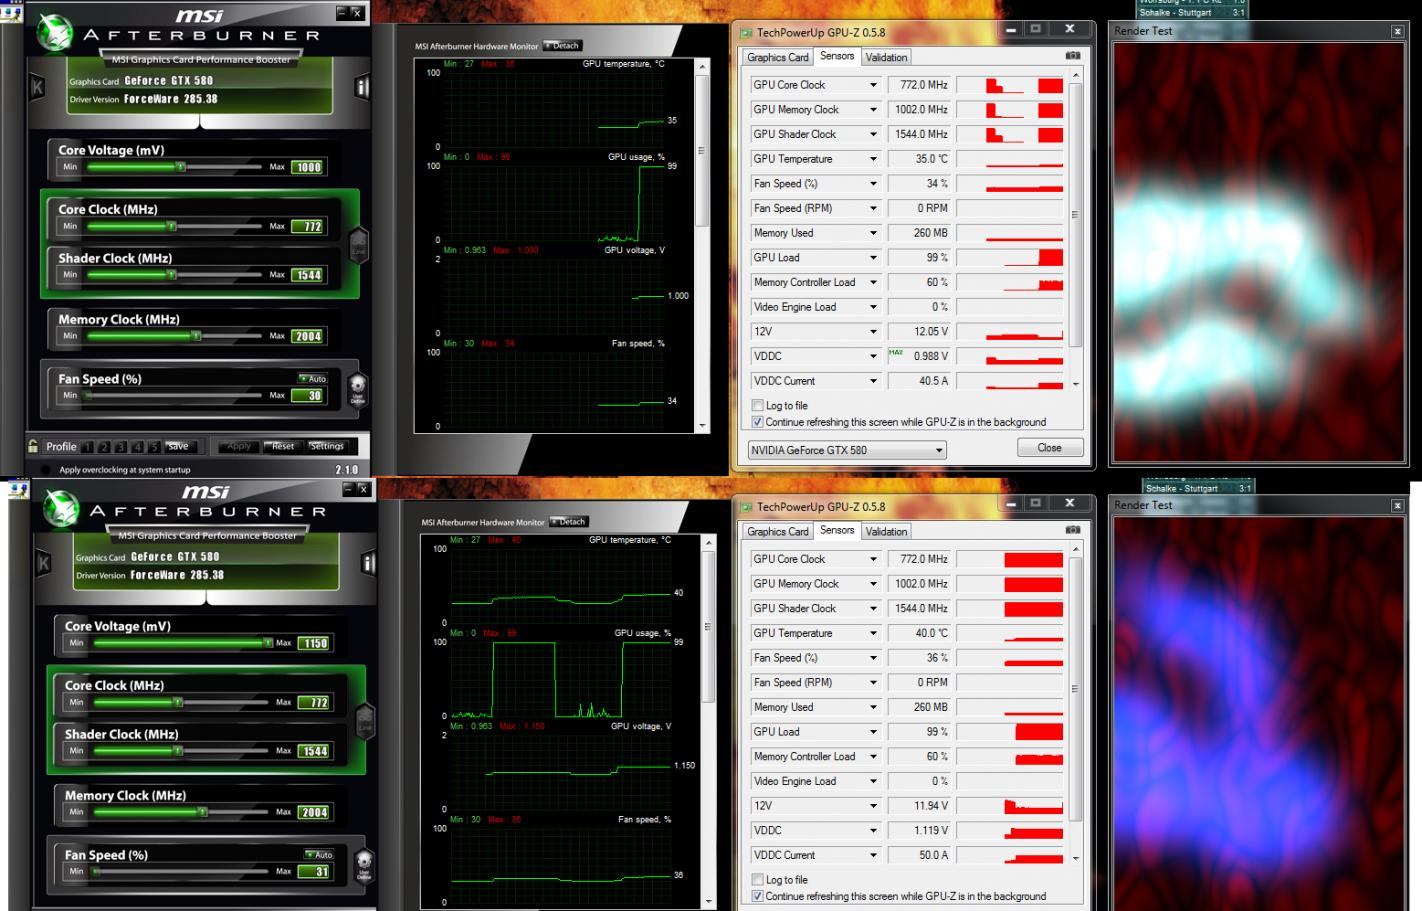
Task: Open 12V sensor dropdown showing 12.05 V
Action: click(x=873, y=331)
